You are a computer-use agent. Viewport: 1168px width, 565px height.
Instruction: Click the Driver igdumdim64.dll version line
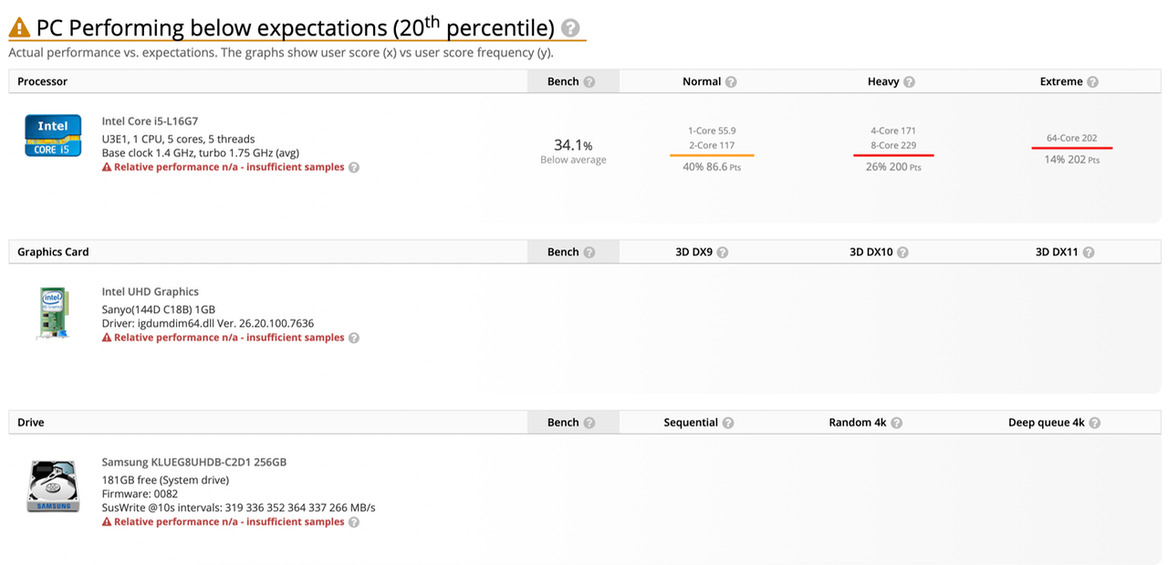click(208, 323)
